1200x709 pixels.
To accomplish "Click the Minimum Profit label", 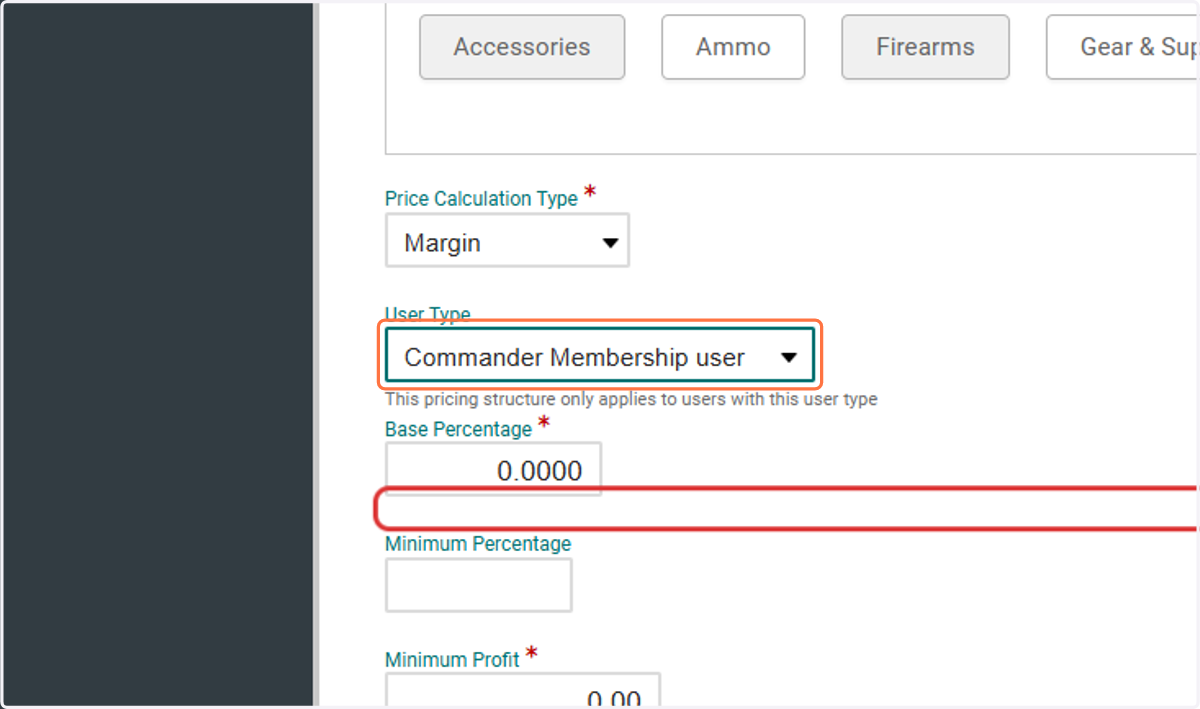I will pos(452,660).
